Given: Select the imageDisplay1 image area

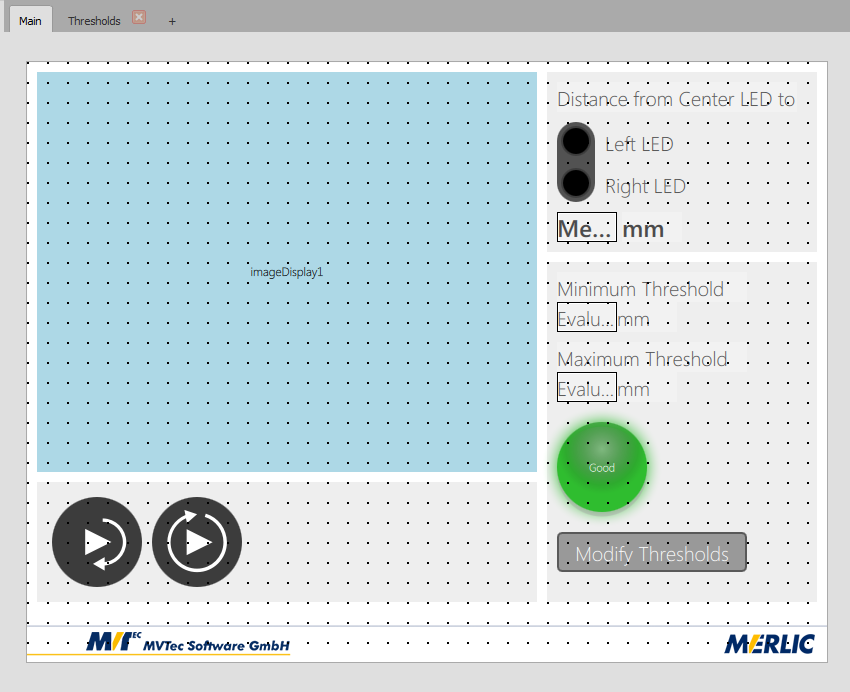Looking at the screenshot, I should (287, 271).
